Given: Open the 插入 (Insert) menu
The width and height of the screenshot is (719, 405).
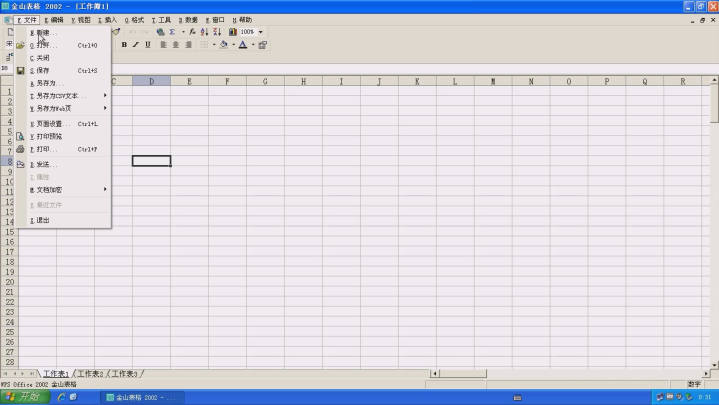Looking at the screenshot, I should (x=107, y=20).
